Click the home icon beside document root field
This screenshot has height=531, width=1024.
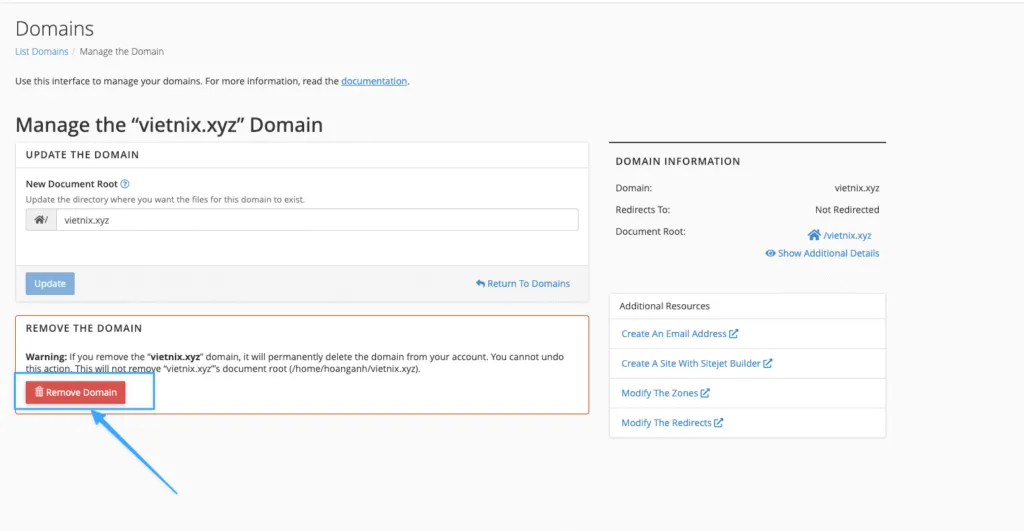tap(41, 220)
